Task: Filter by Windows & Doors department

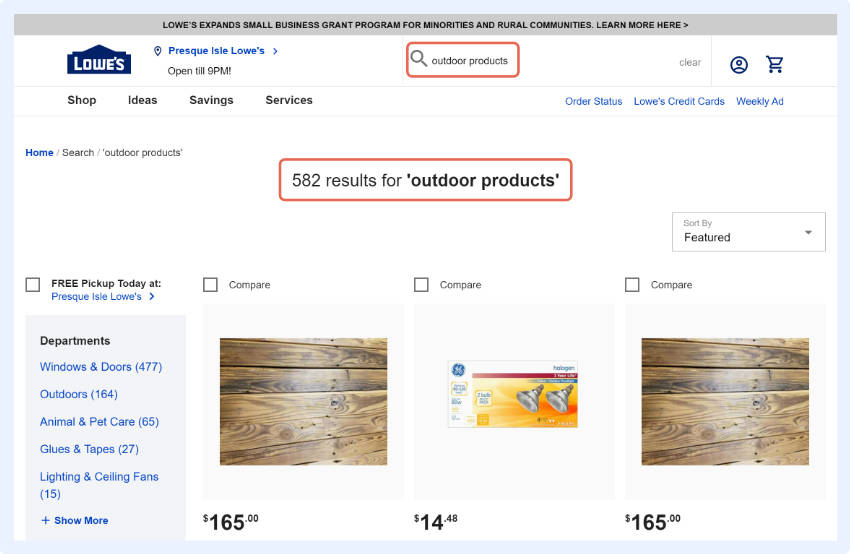Action: [x=100, y=367]
